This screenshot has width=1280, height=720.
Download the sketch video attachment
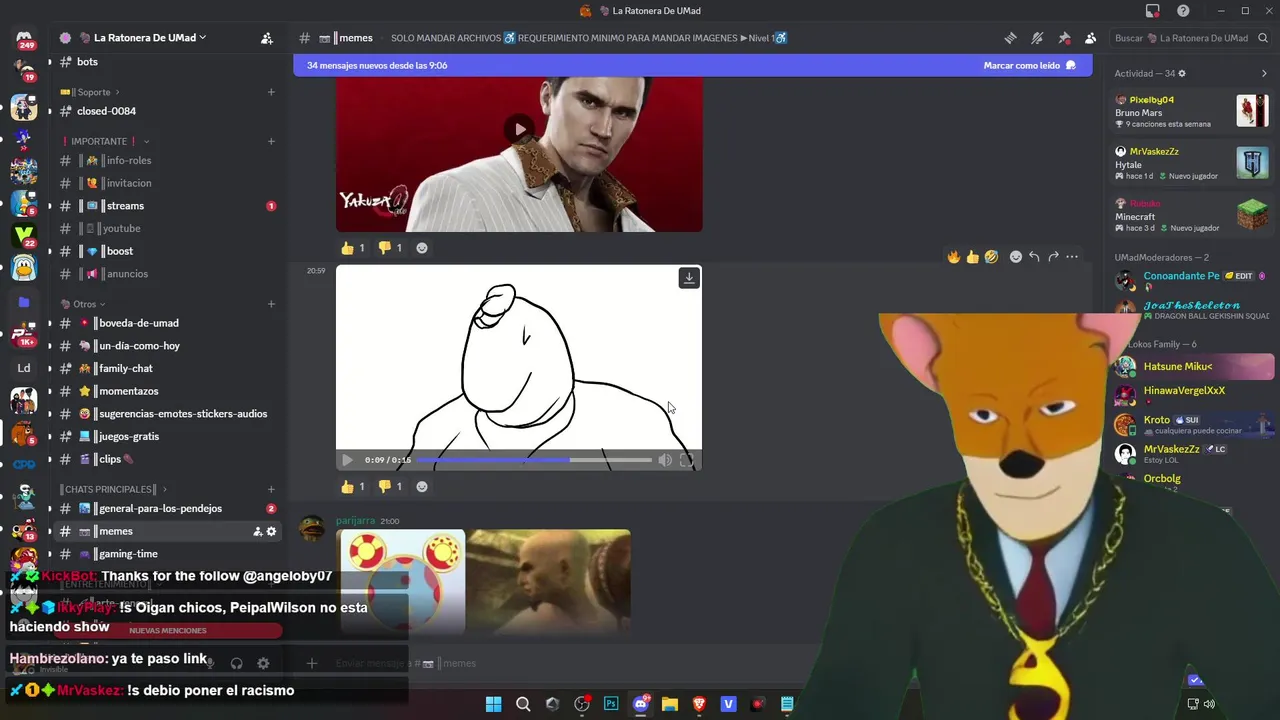click(689, 278)
